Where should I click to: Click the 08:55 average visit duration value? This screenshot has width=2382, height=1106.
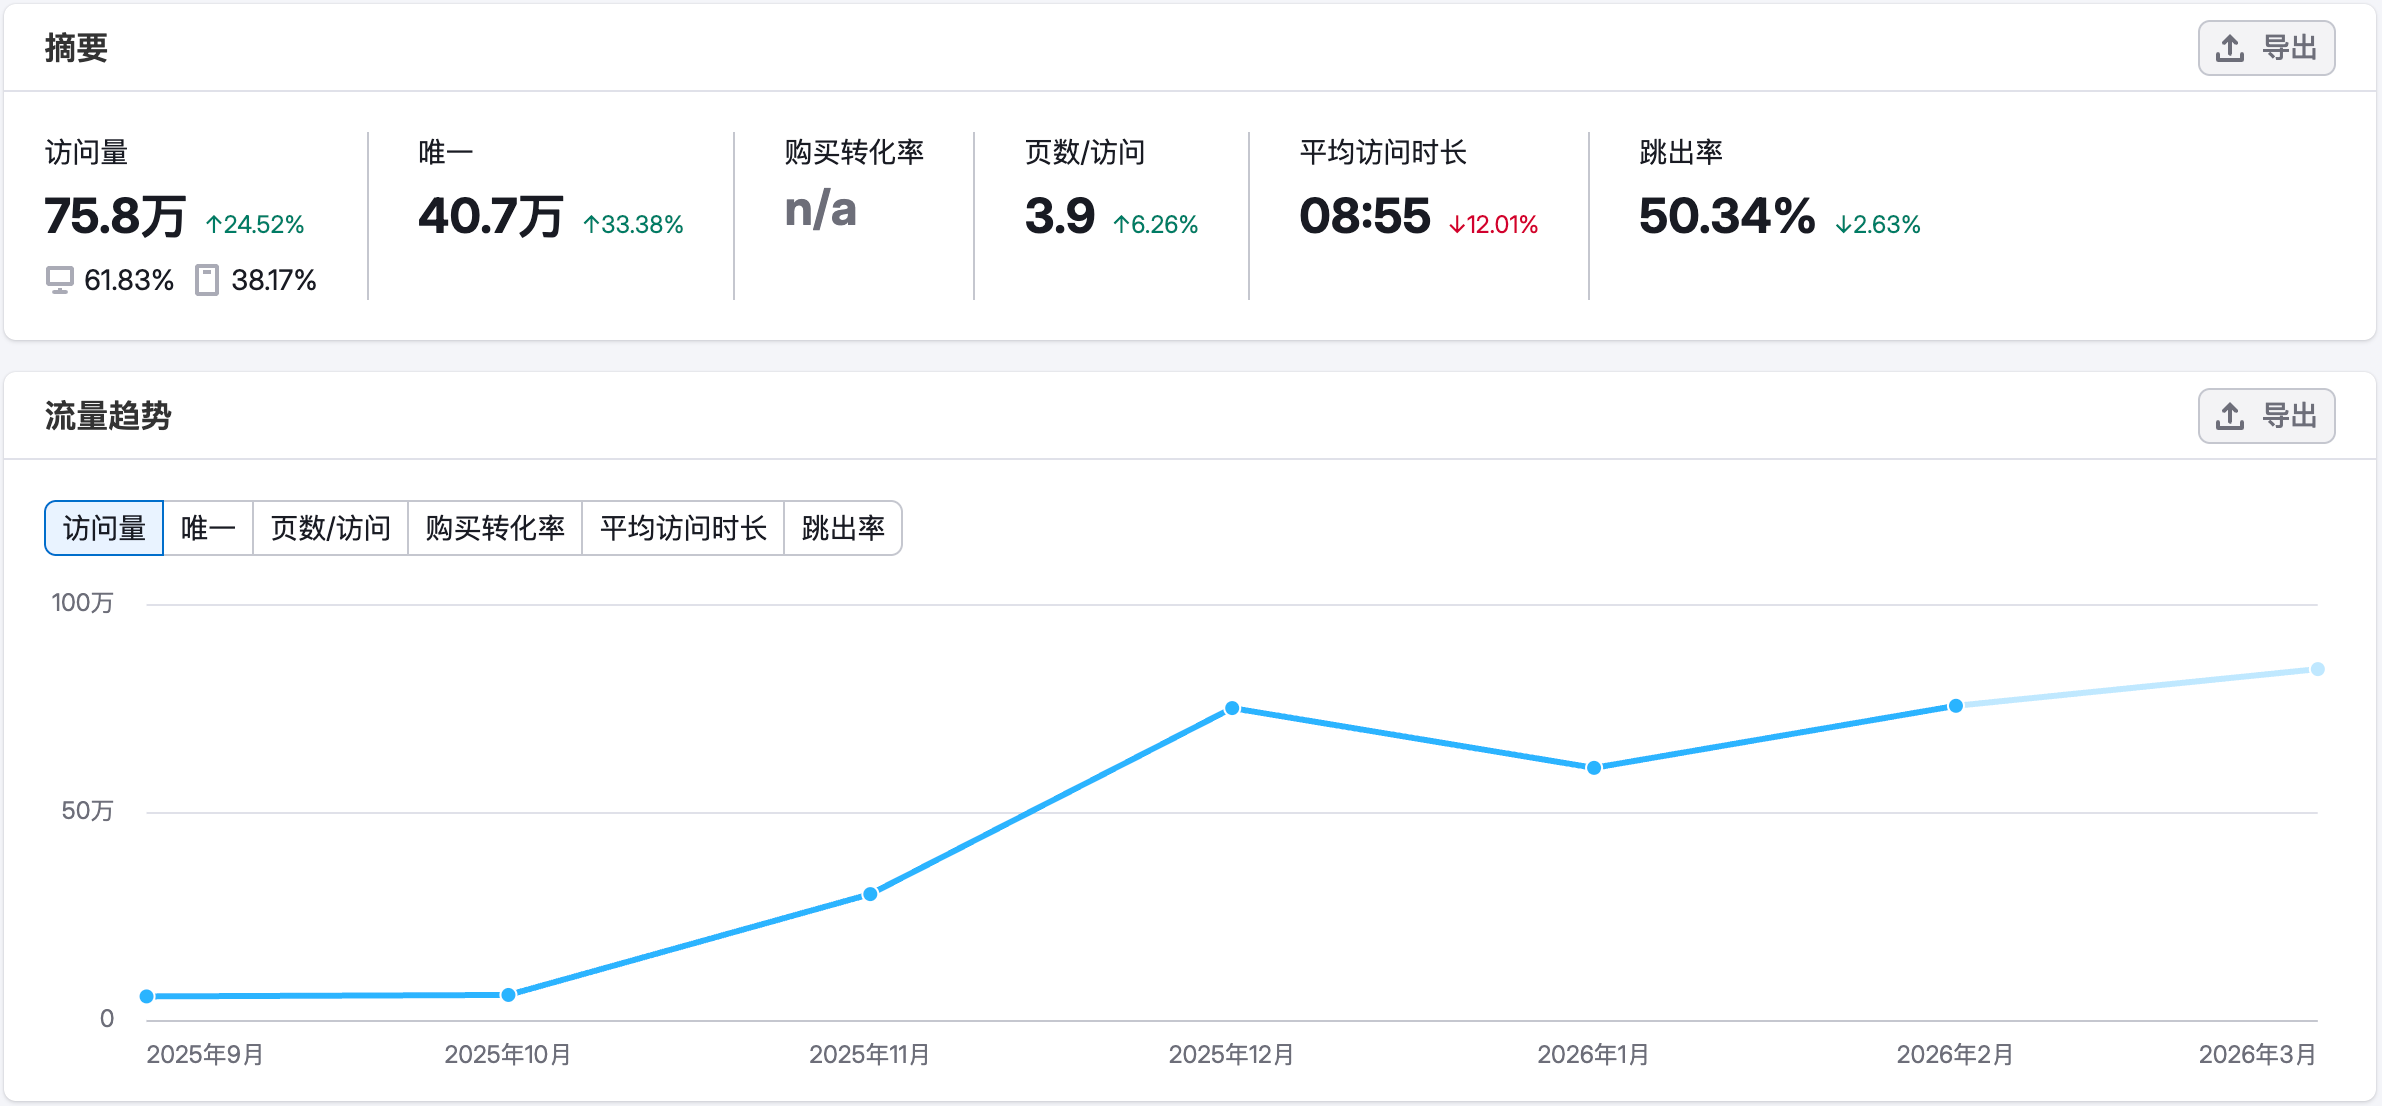click(1365, 216)
